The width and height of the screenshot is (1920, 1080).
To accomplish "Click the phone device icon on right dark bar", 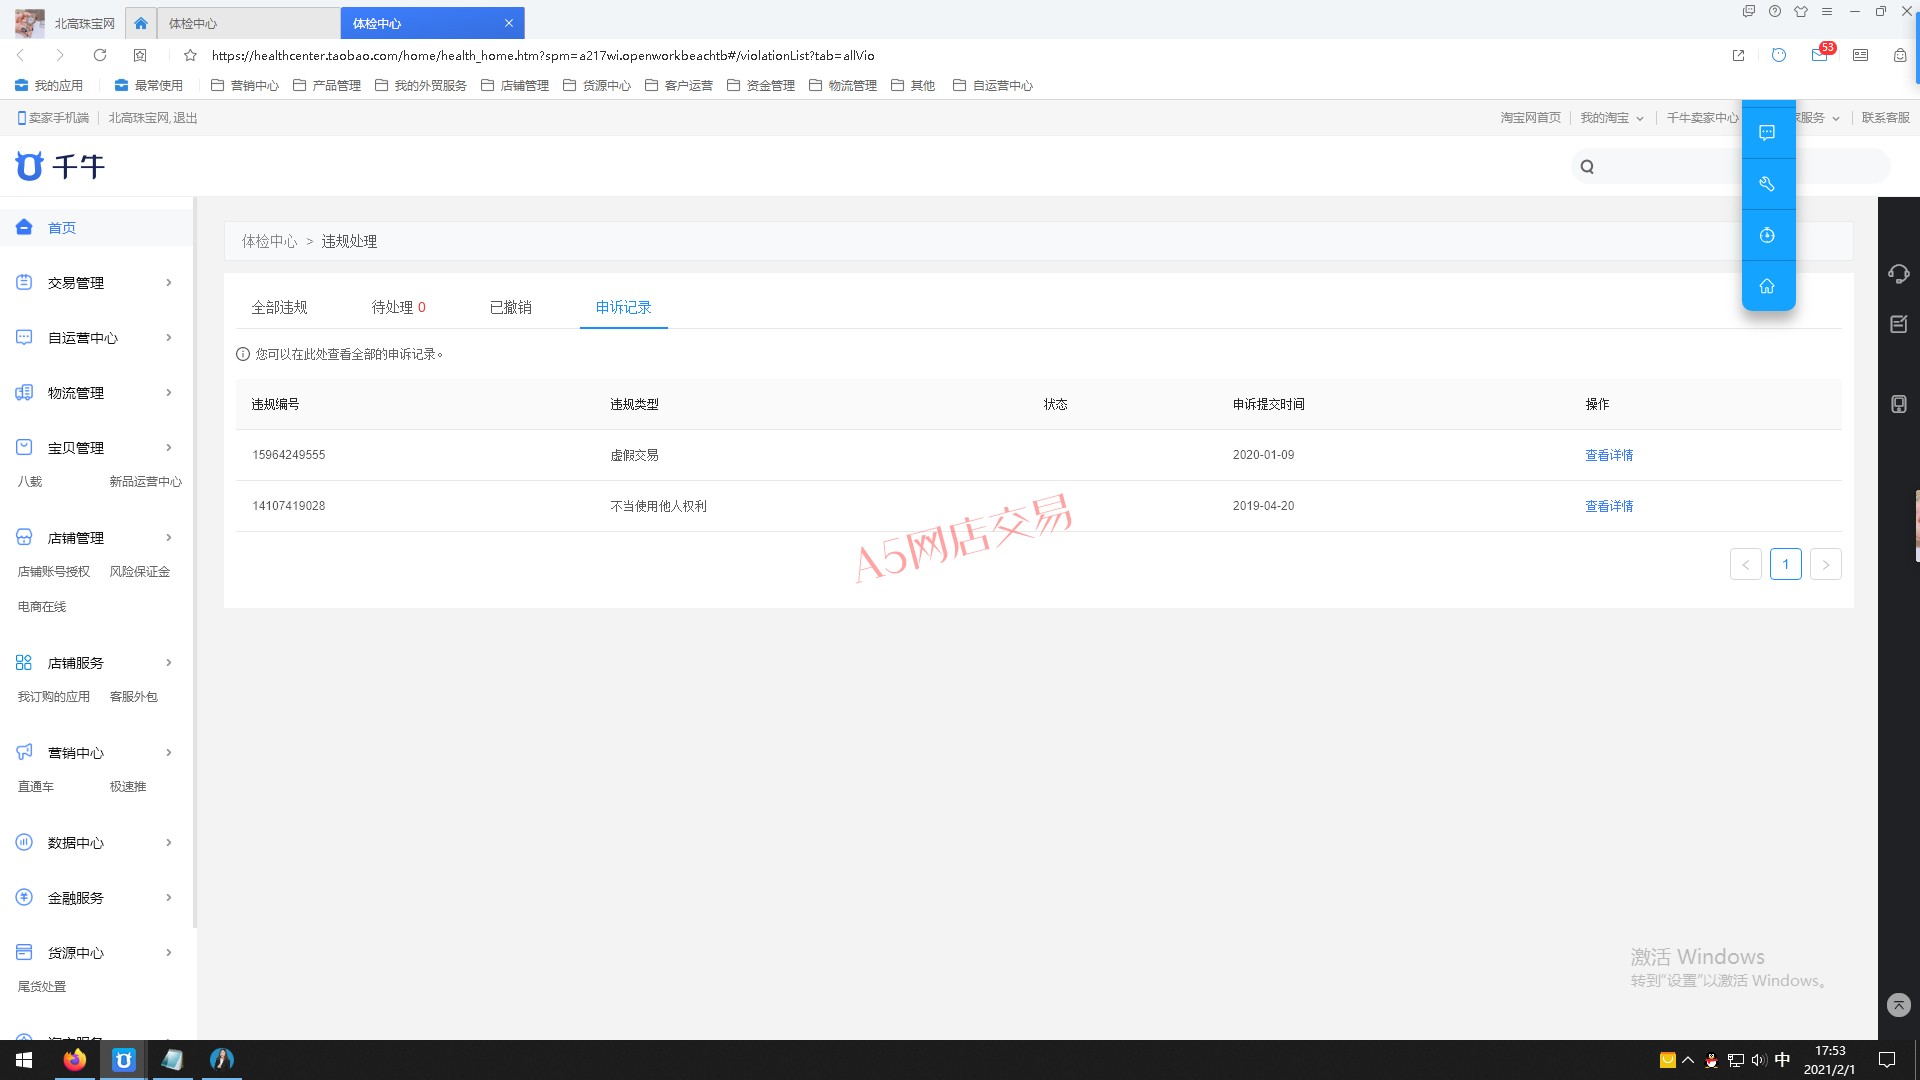I will coord(1899,404).
